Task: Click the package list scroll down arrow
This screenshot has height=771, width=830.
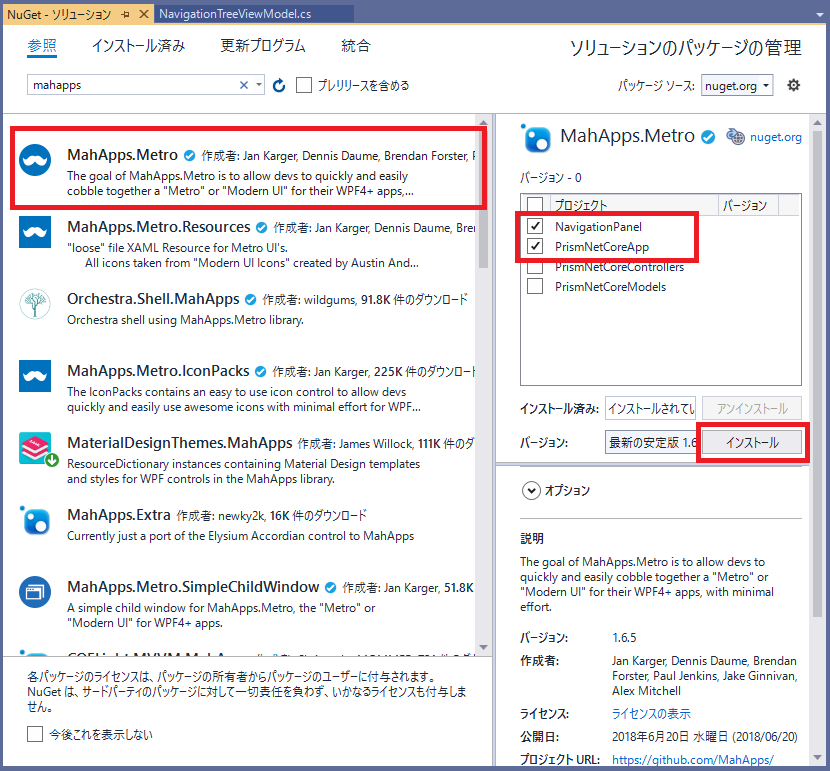Action: pyautogui.click(x=483, y=648)
